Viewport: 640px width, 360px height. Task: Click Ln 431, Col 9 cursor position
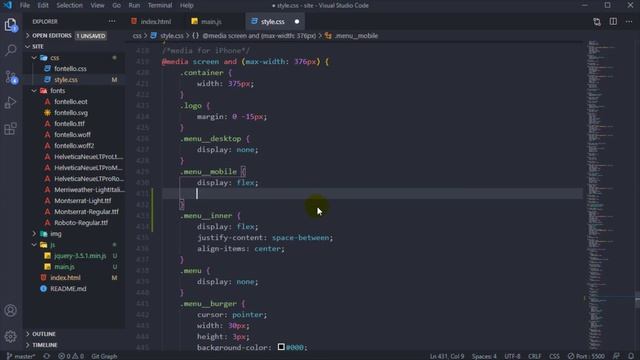click(x=447, y=356)
